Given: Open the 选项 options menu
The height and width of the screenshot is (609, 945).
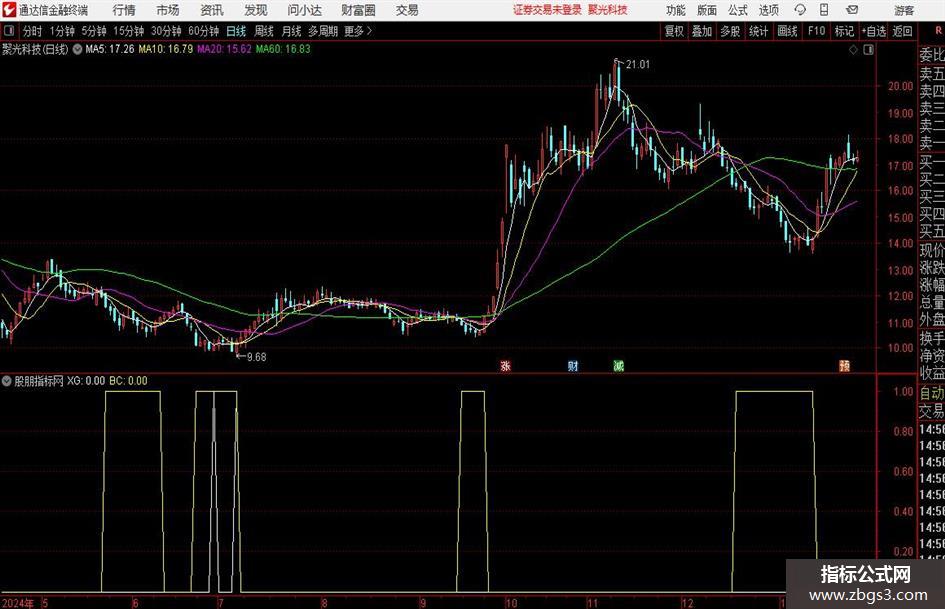Looking at the screenshot, I should pyautogui.click(x=768, y=10).
